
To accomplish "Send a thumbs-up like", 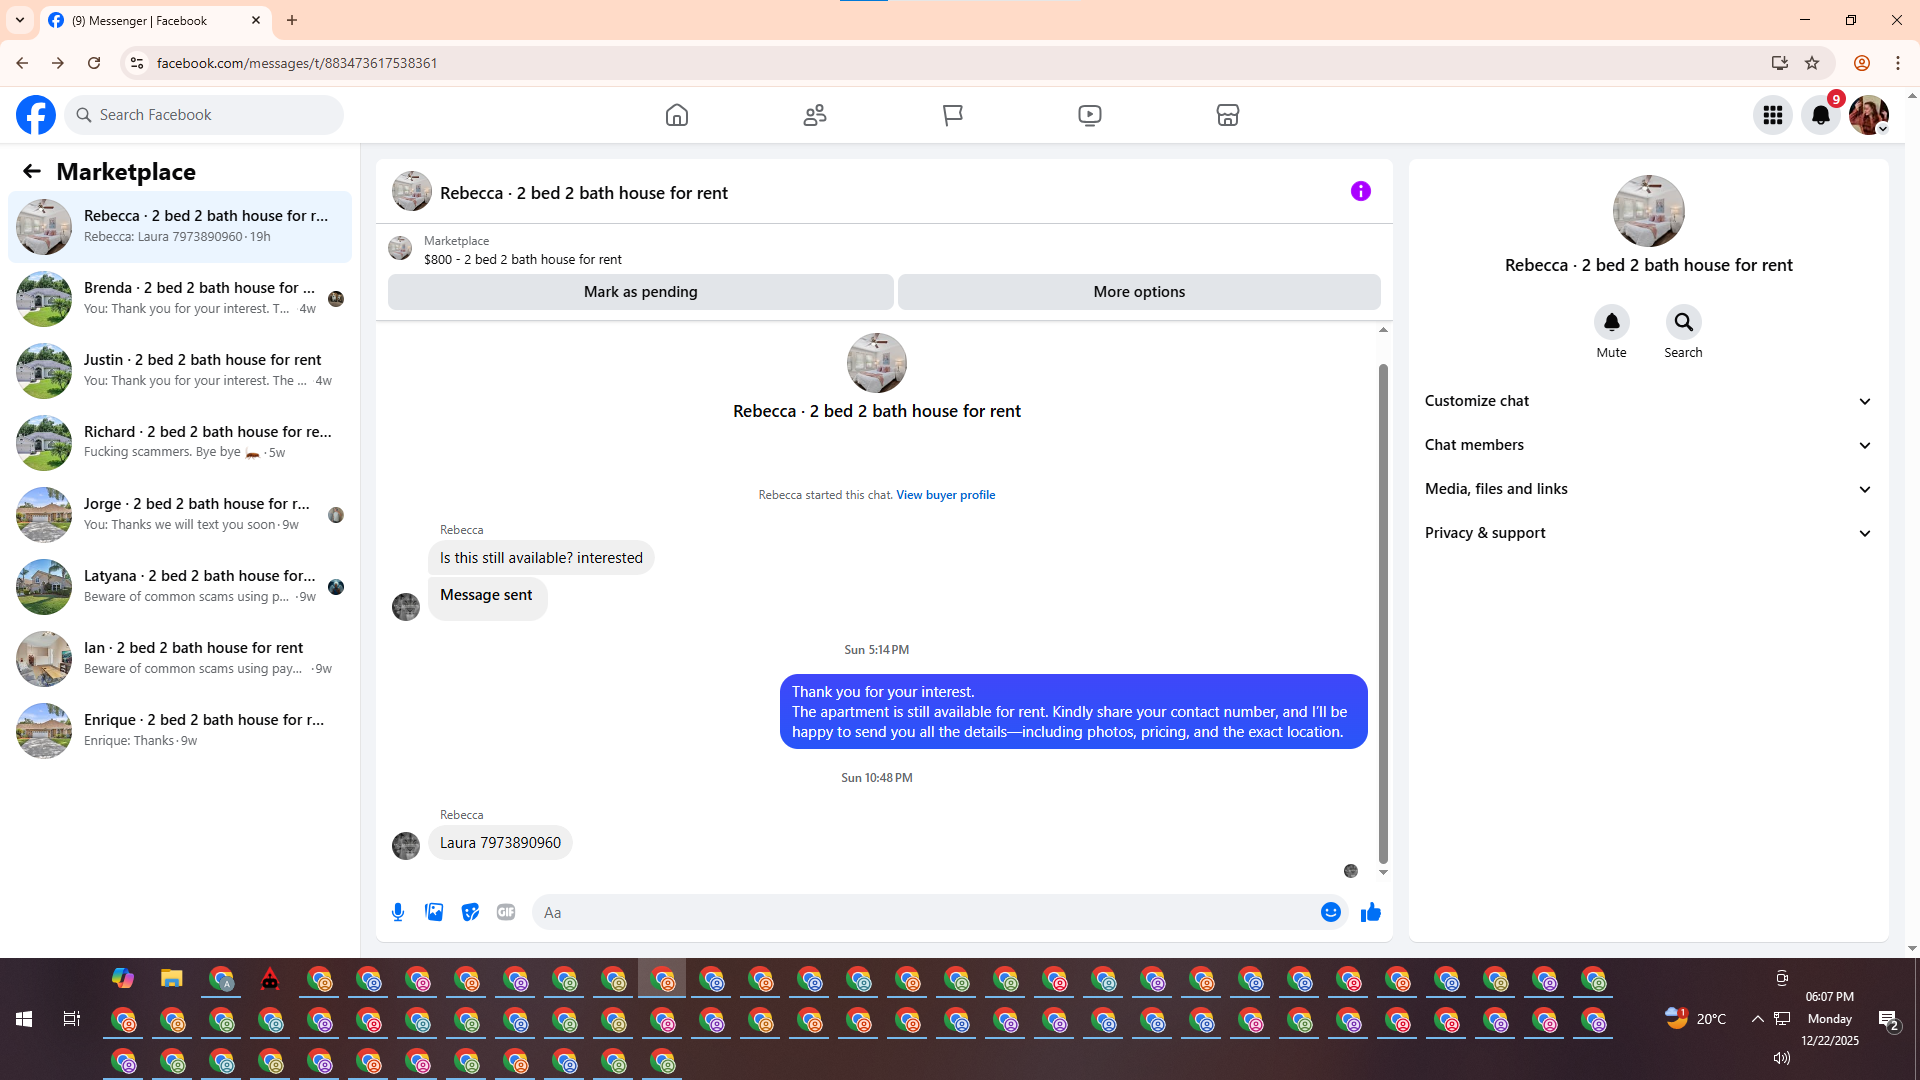I will (1370, 912).
